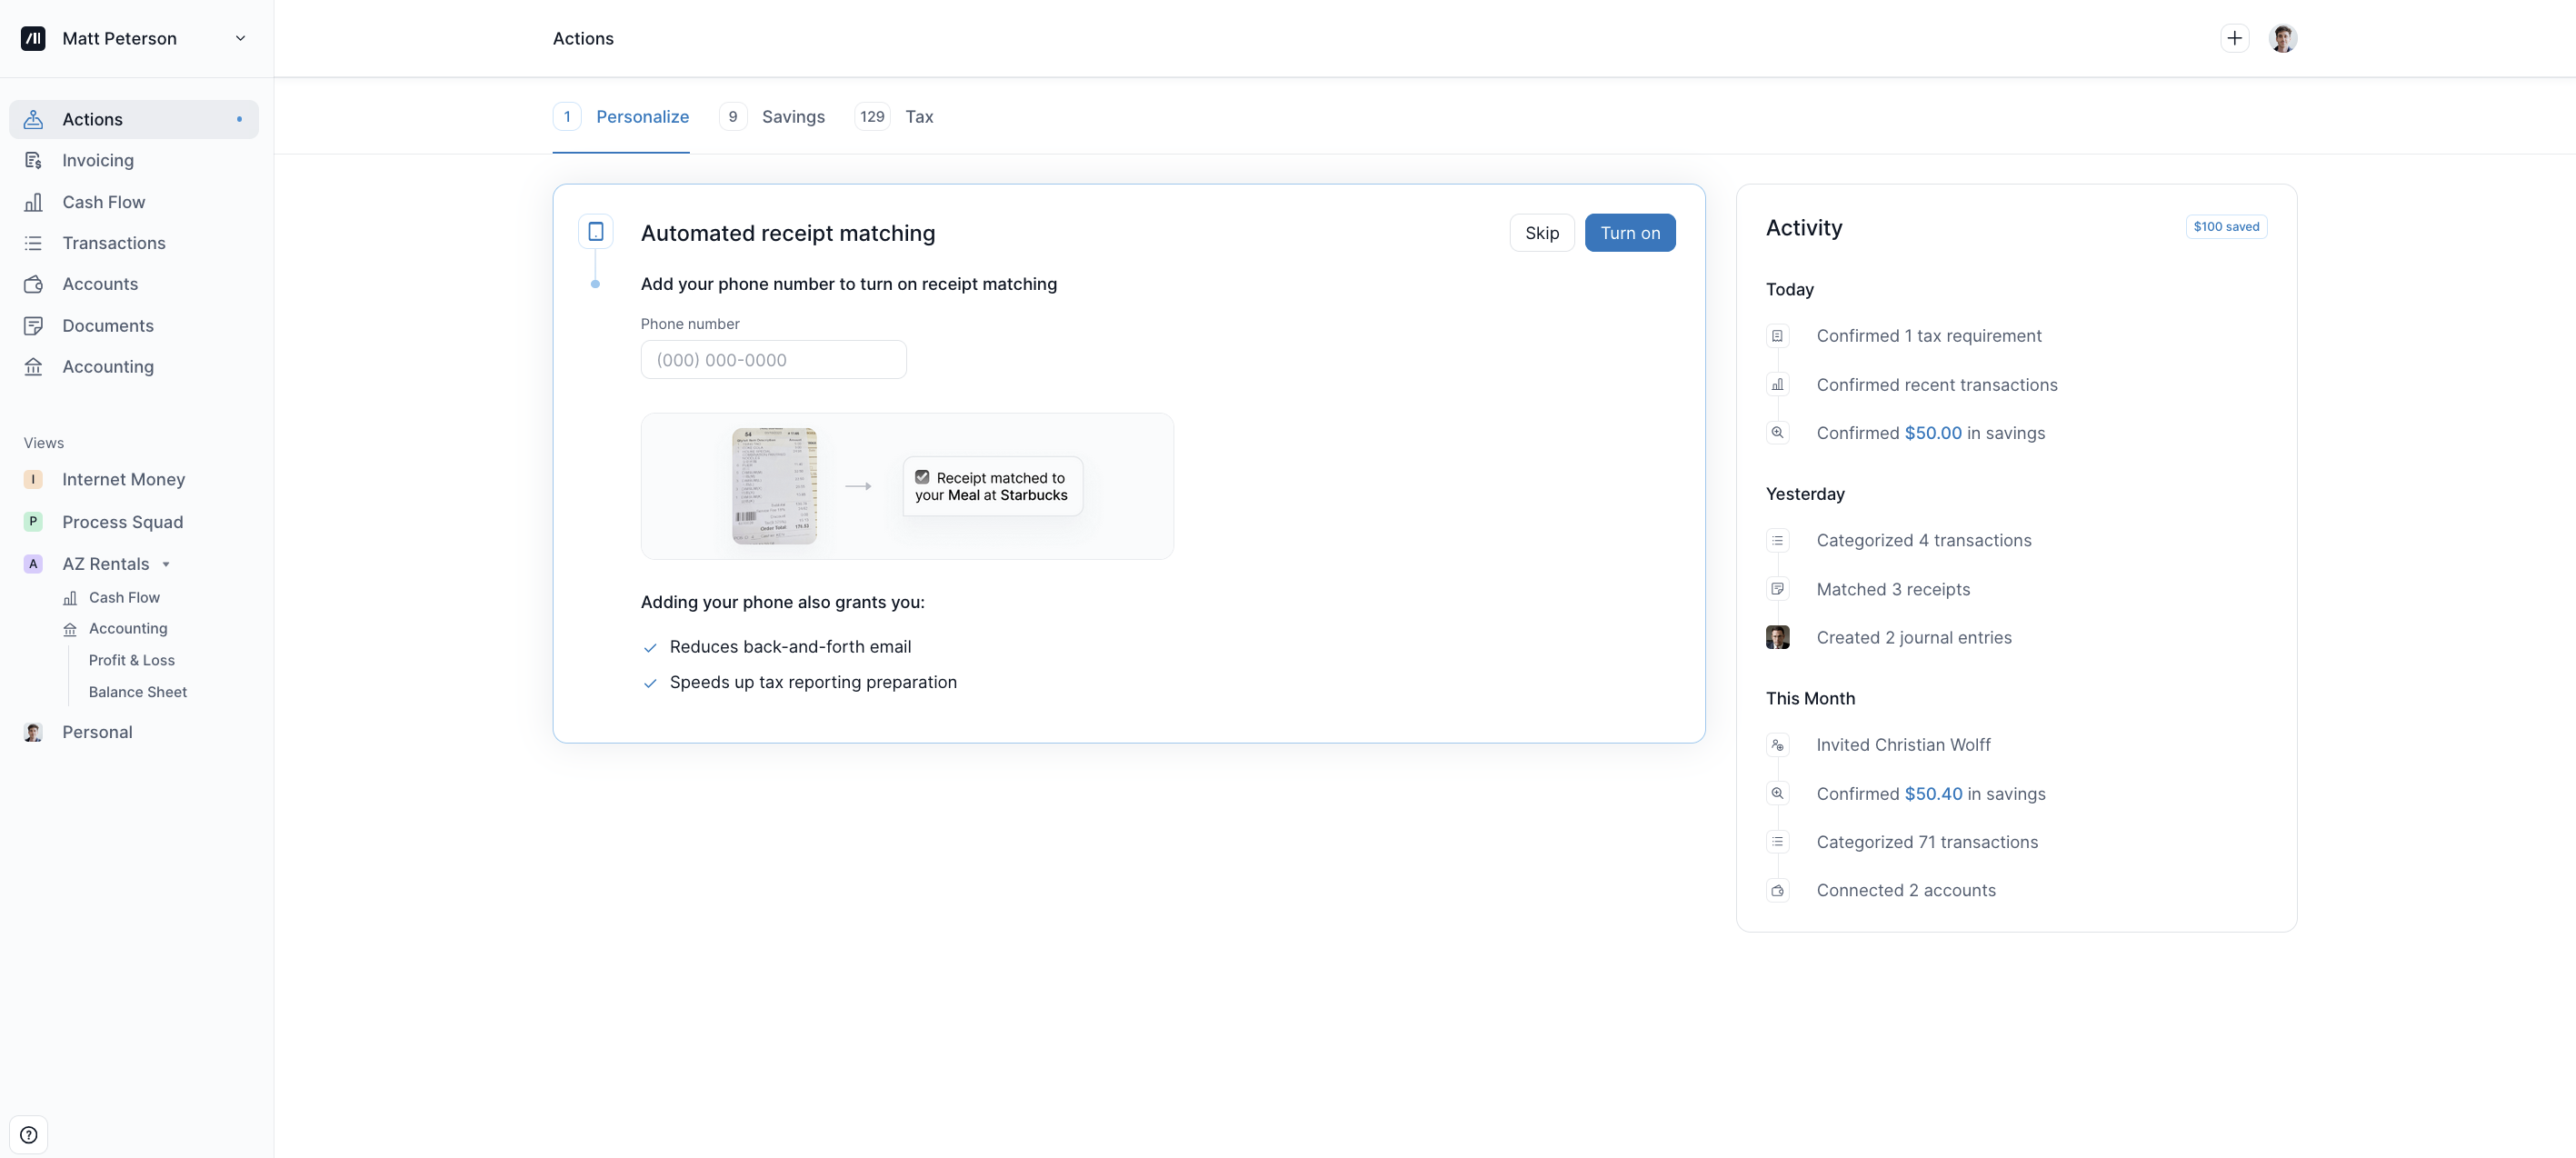Image resolution: width=2576 pixels, height=1158 pixels.
Task: Collapse the AZ Rentals view arrow
Action: (x=166, y=564)
